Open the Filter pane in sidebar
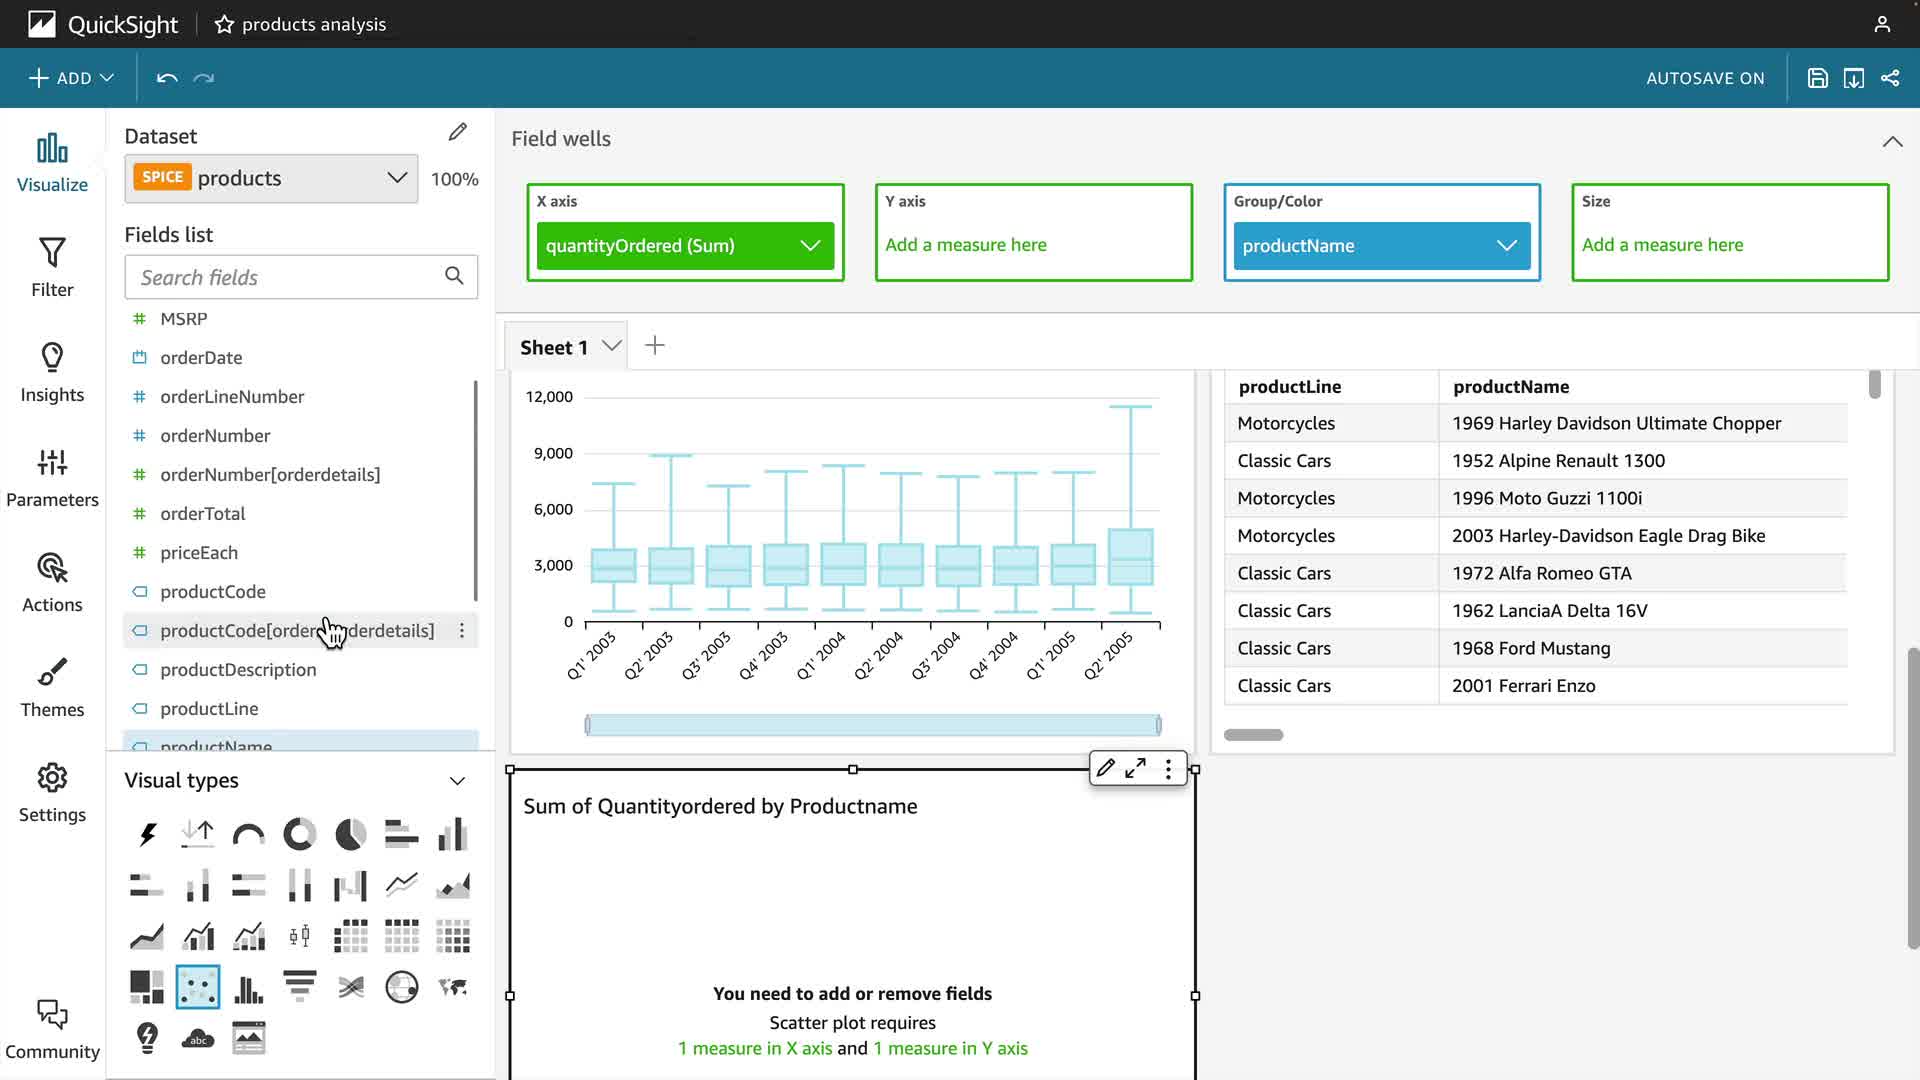This screenshot has height=1080, width=1920. 52,267
